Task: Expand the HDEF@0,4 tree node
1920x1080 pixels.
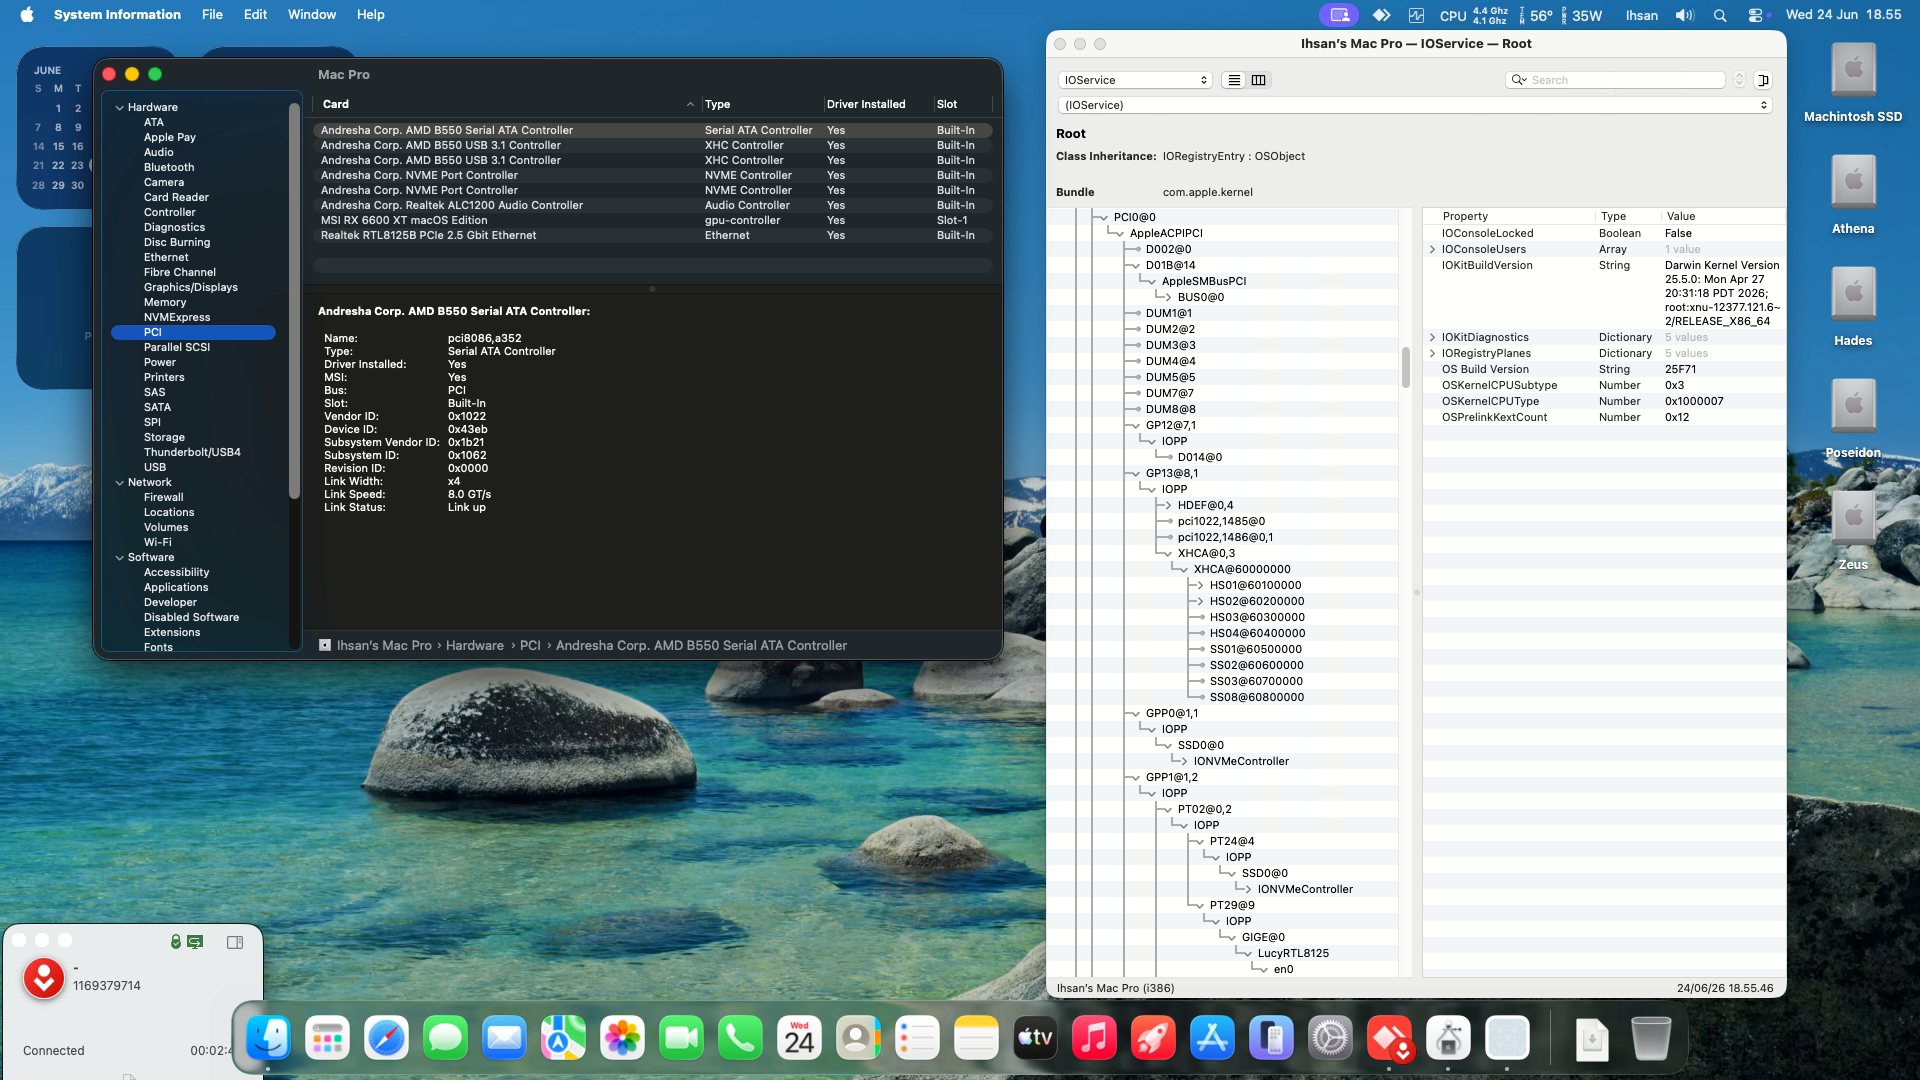Action: [1166, 506]
